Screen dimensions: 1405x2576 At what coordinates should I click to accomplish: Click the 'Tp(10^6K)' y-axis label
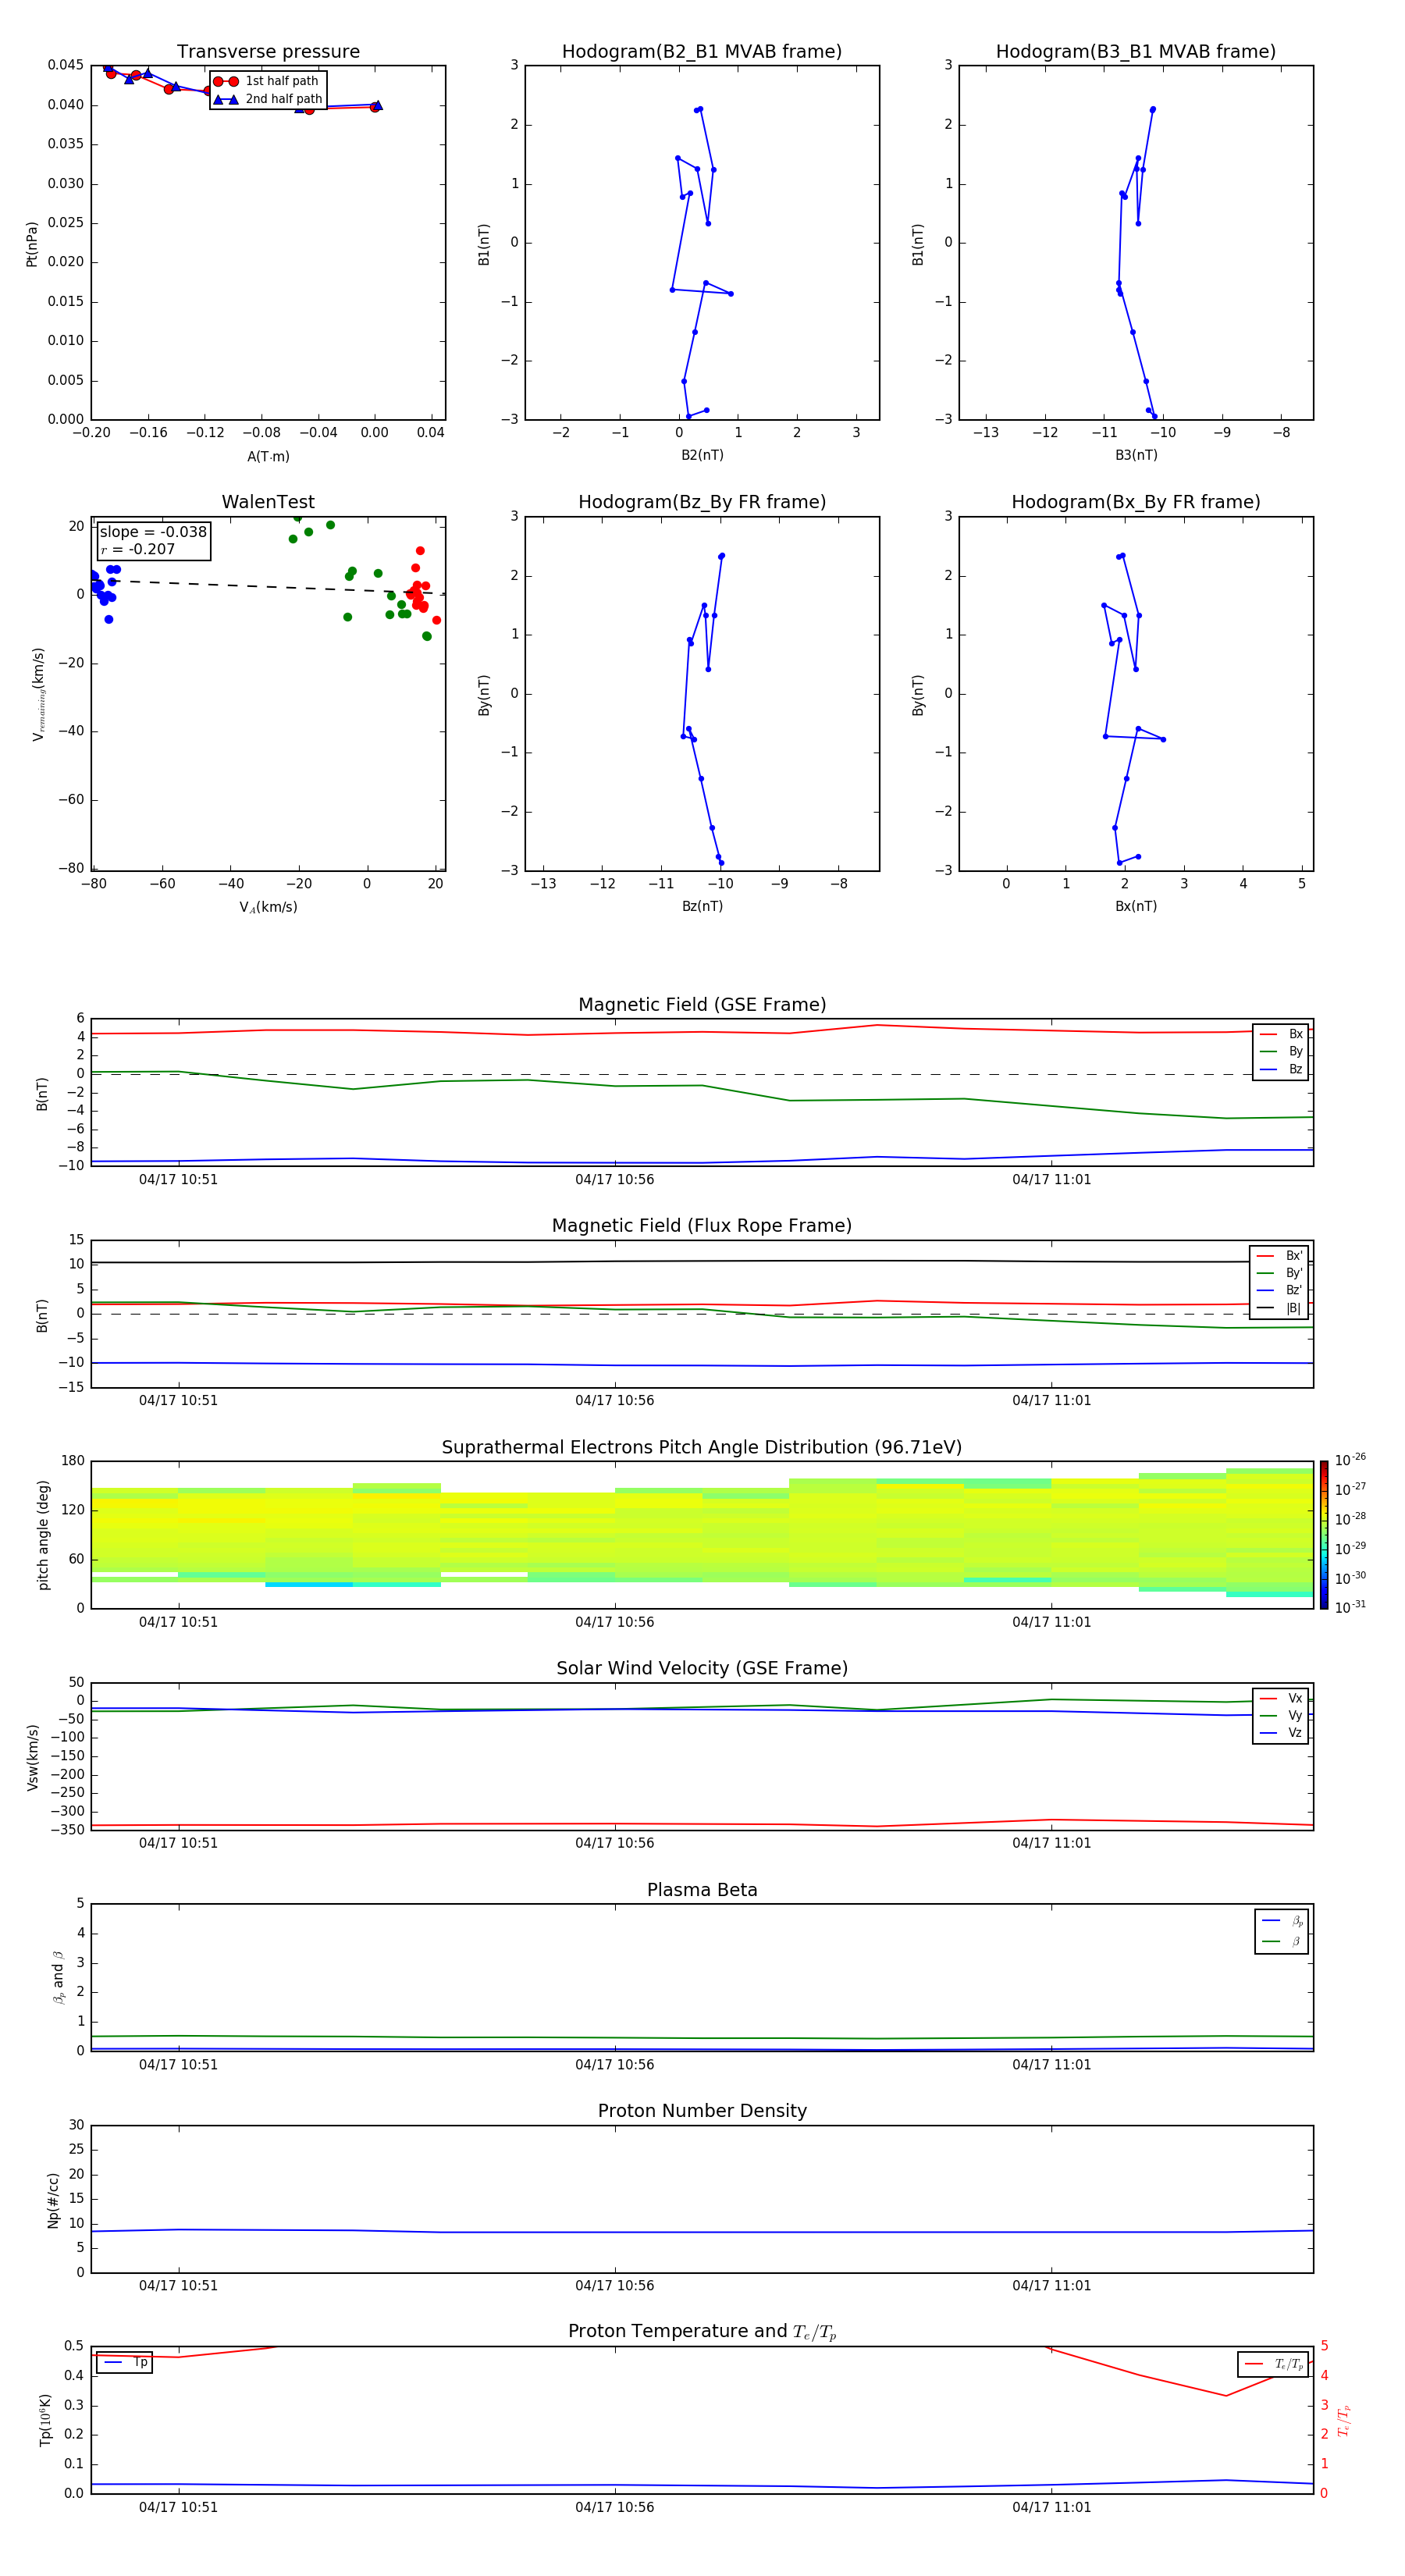click(45, 2420)
